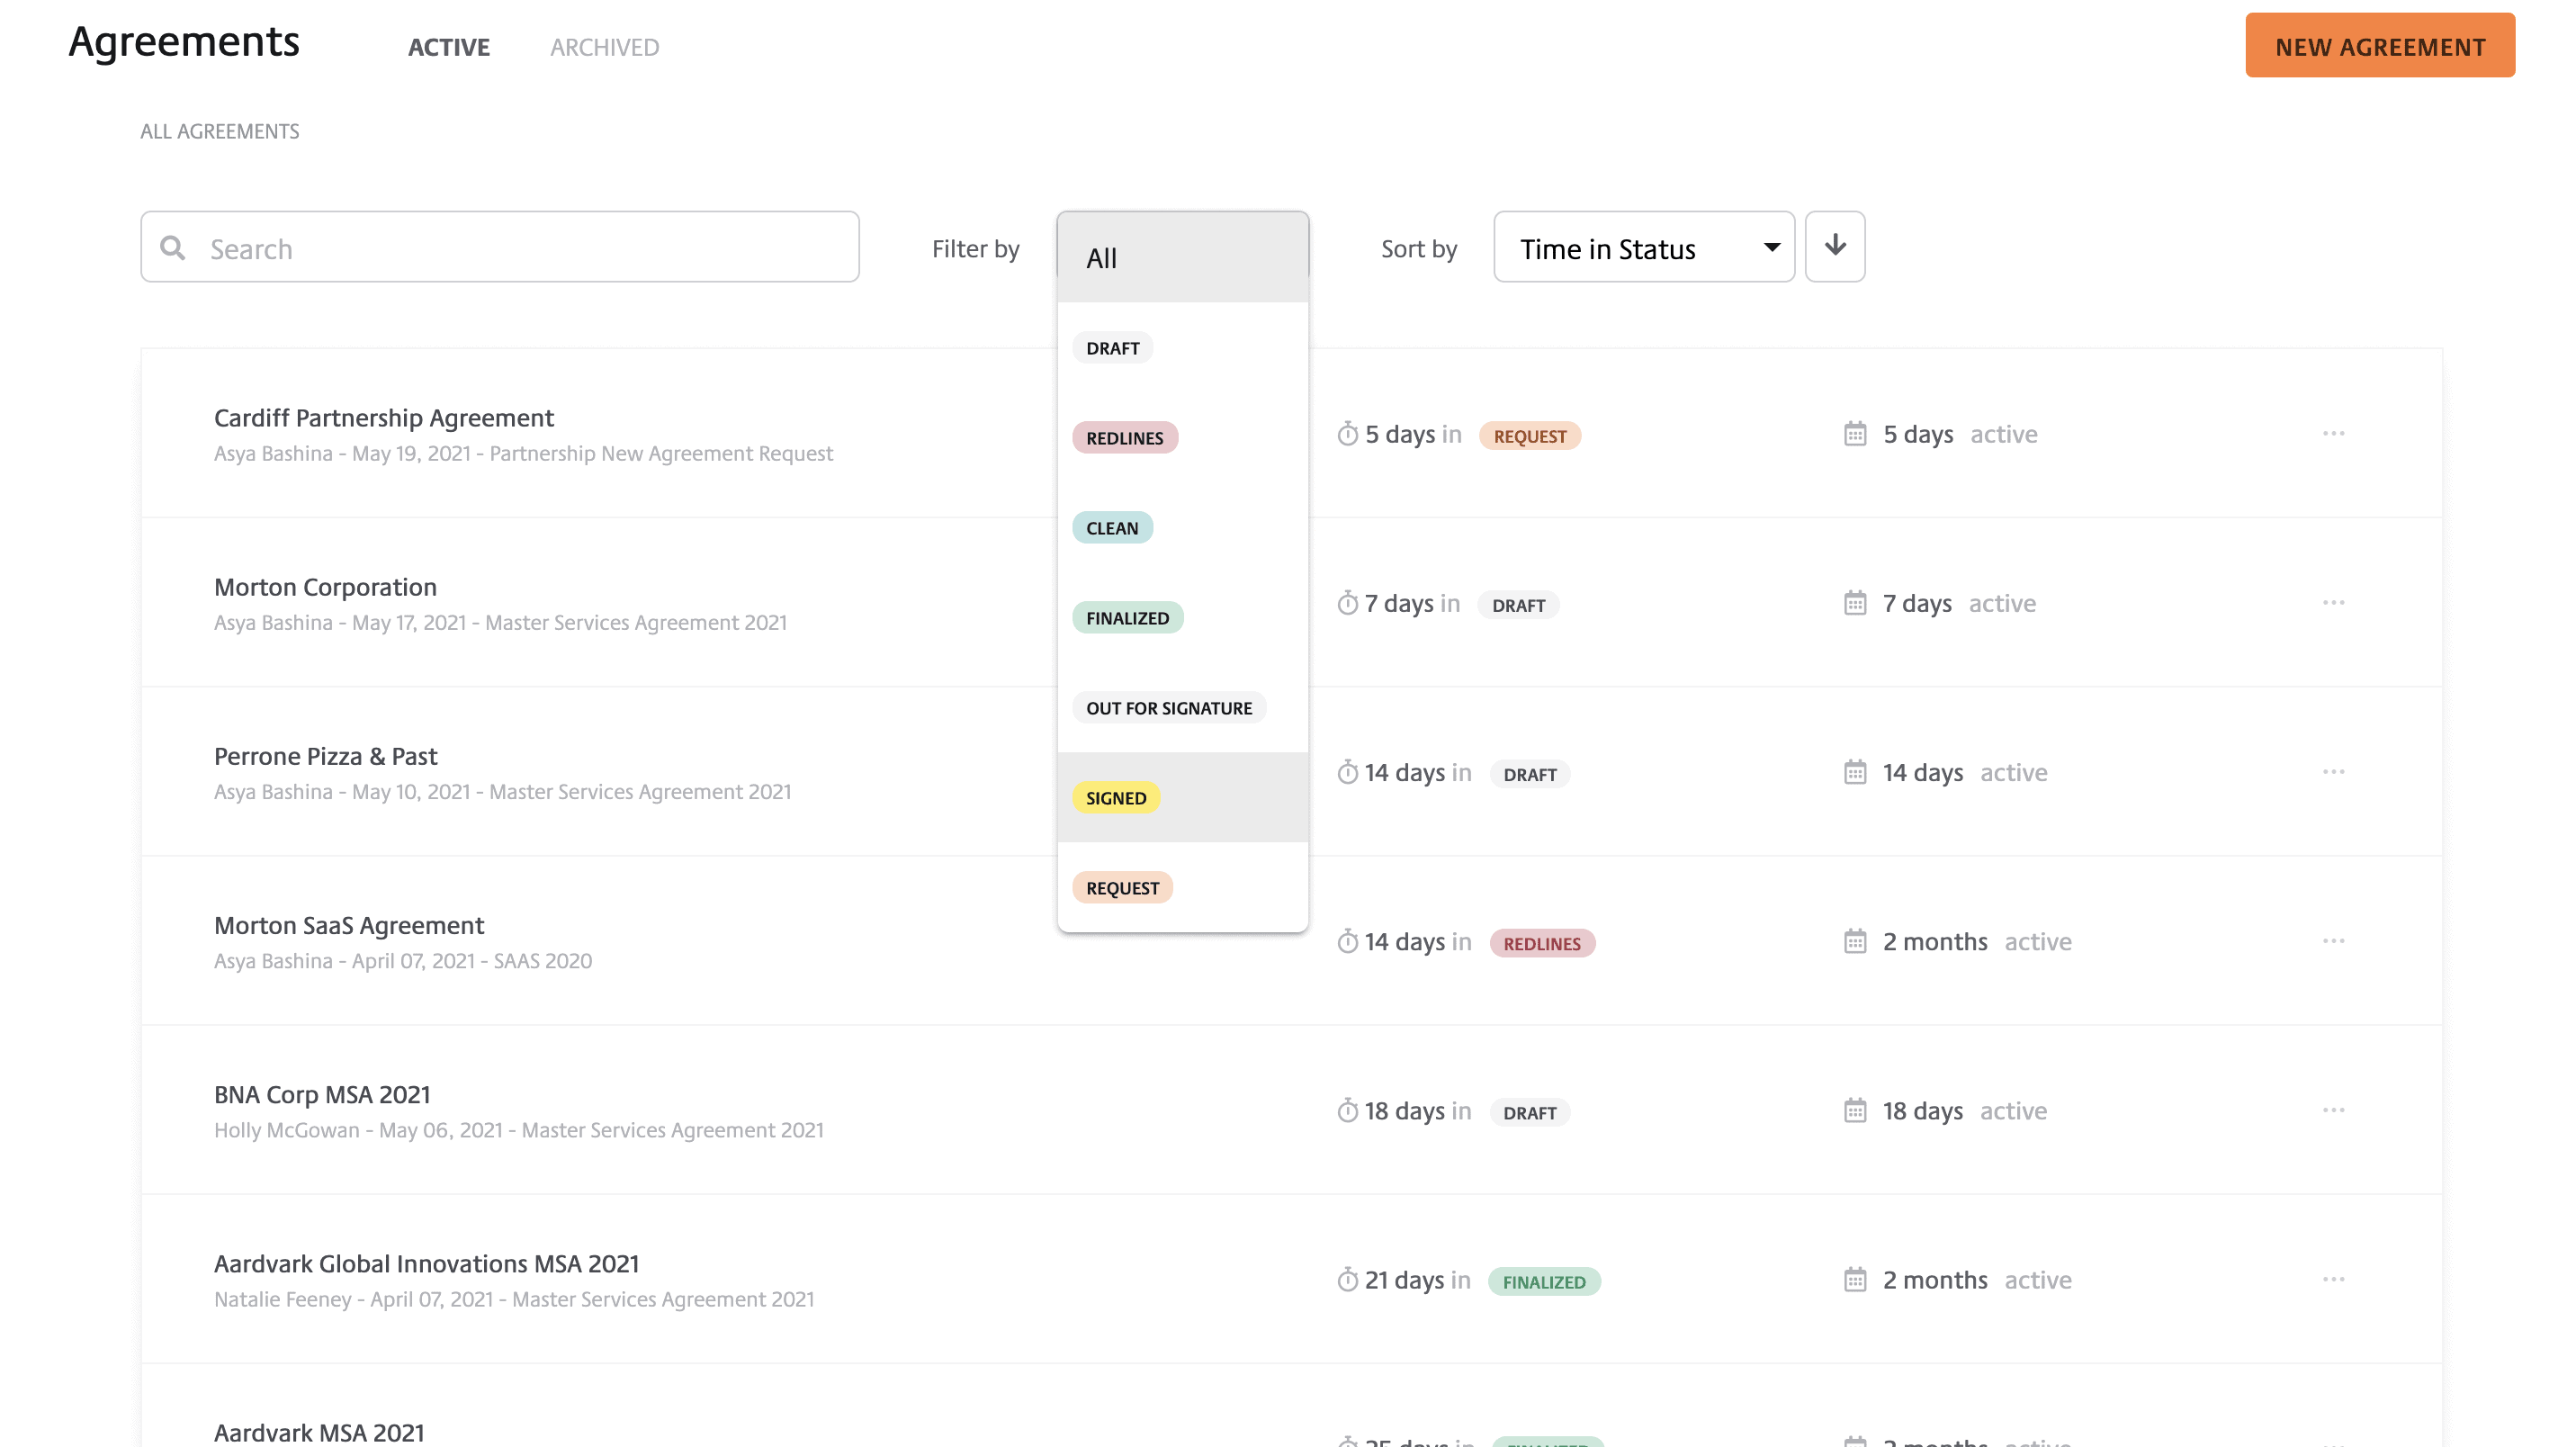Click calendar icon beside 7 days active
Image resolution: width=2576 pixels, height=1447 pixels.
pyautogui.click(x=1855, y=602)
